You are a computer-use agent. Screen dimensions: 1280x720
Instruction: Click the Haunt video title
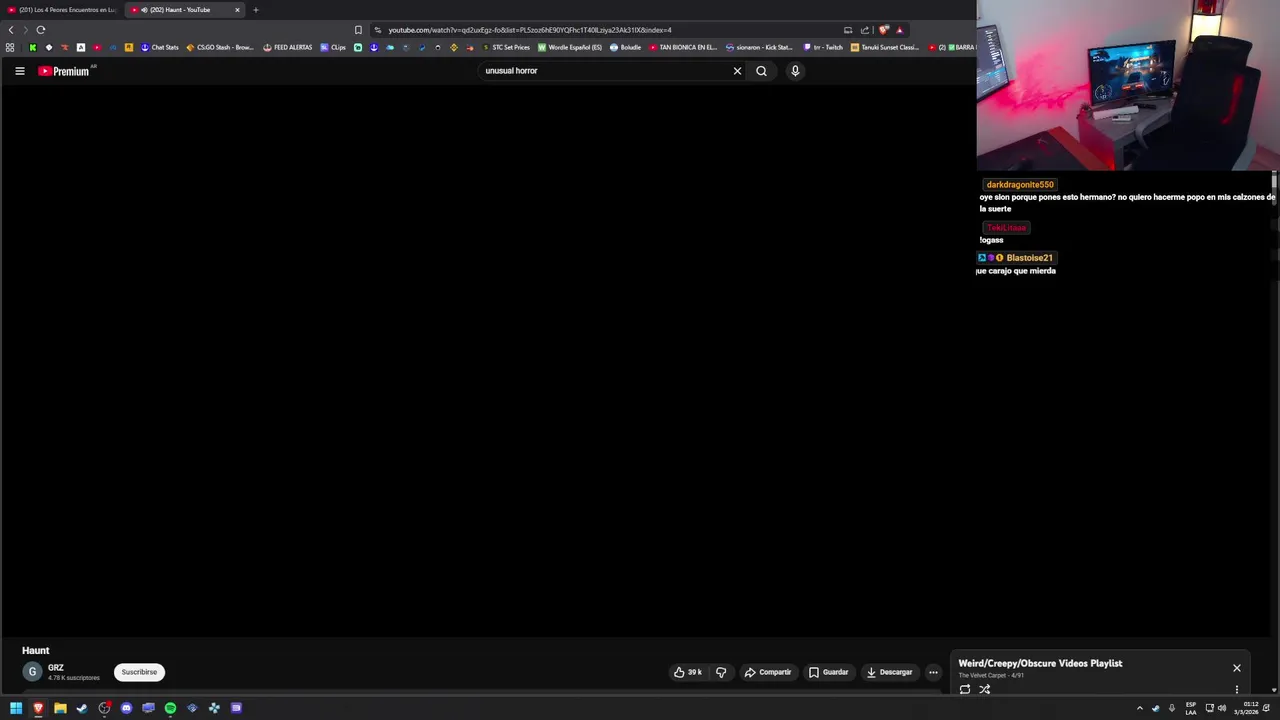(35, 650)
